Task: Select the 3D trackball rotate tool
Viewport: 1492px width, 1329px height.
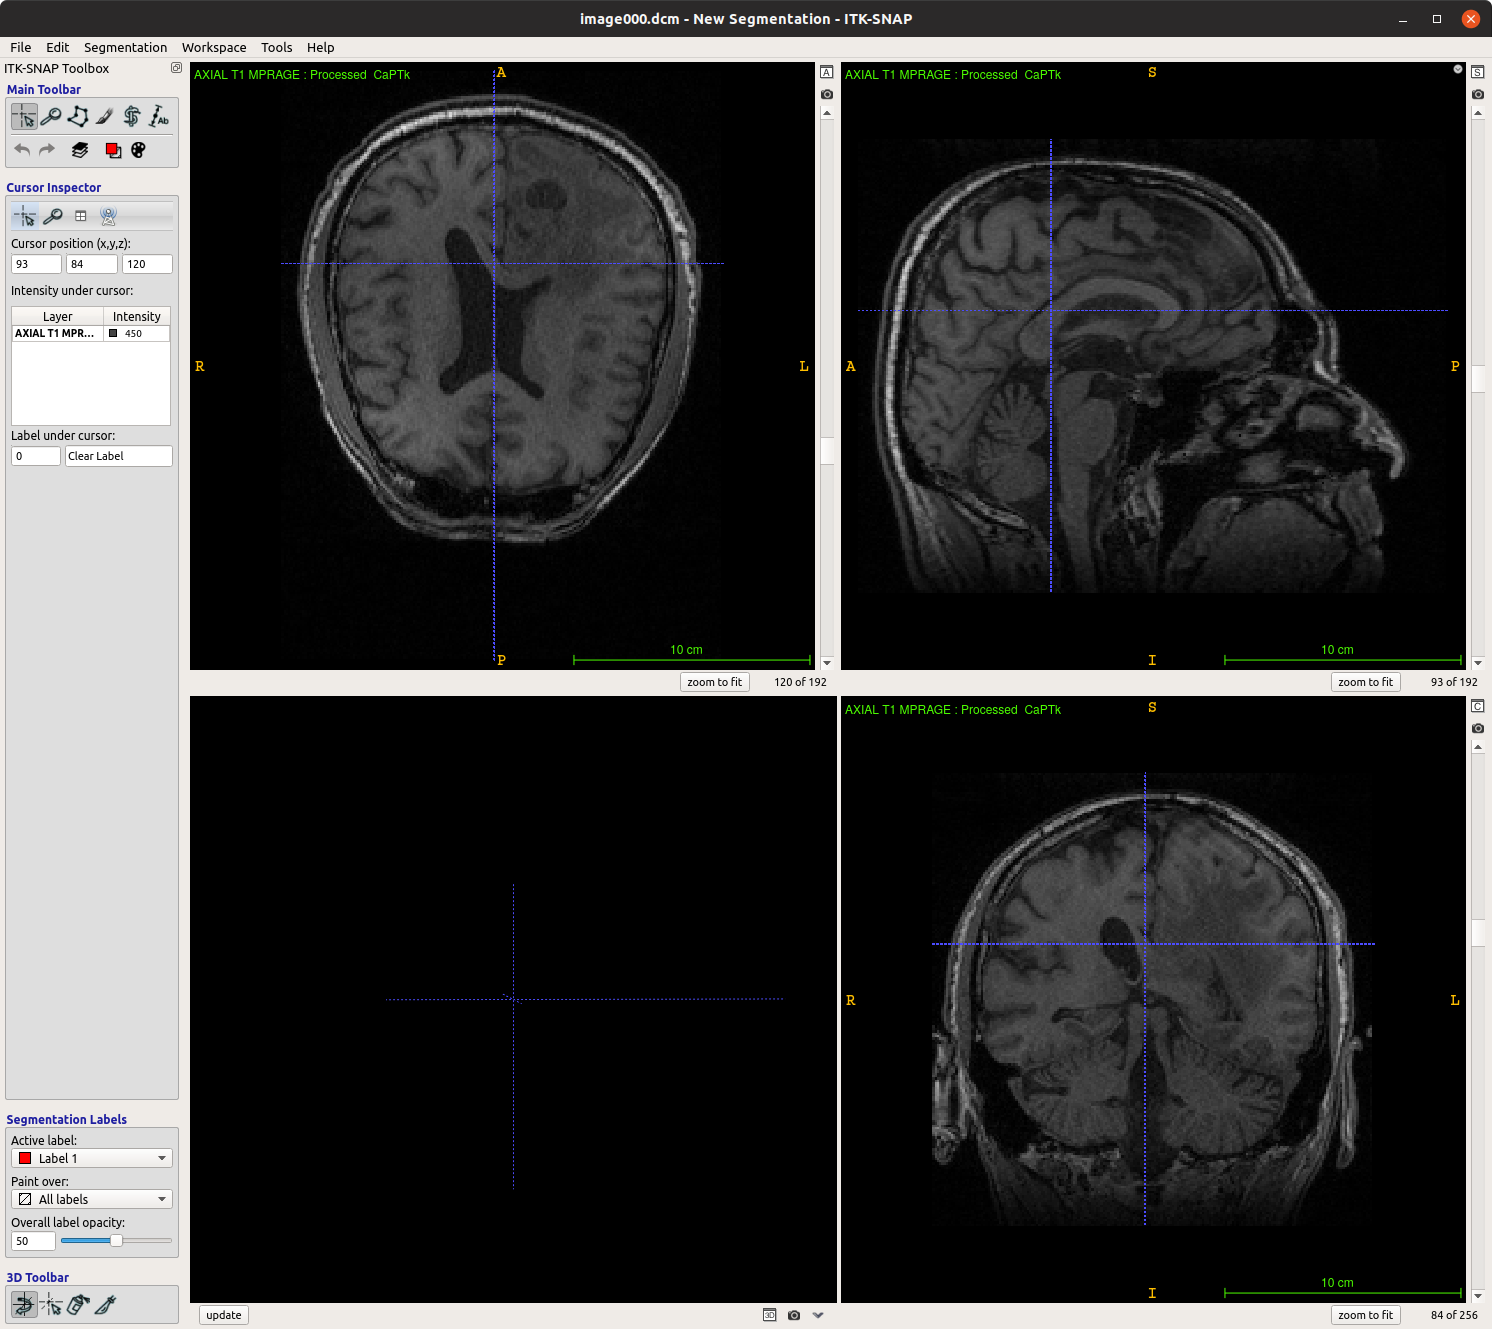Action: (x=24, y=1304)
